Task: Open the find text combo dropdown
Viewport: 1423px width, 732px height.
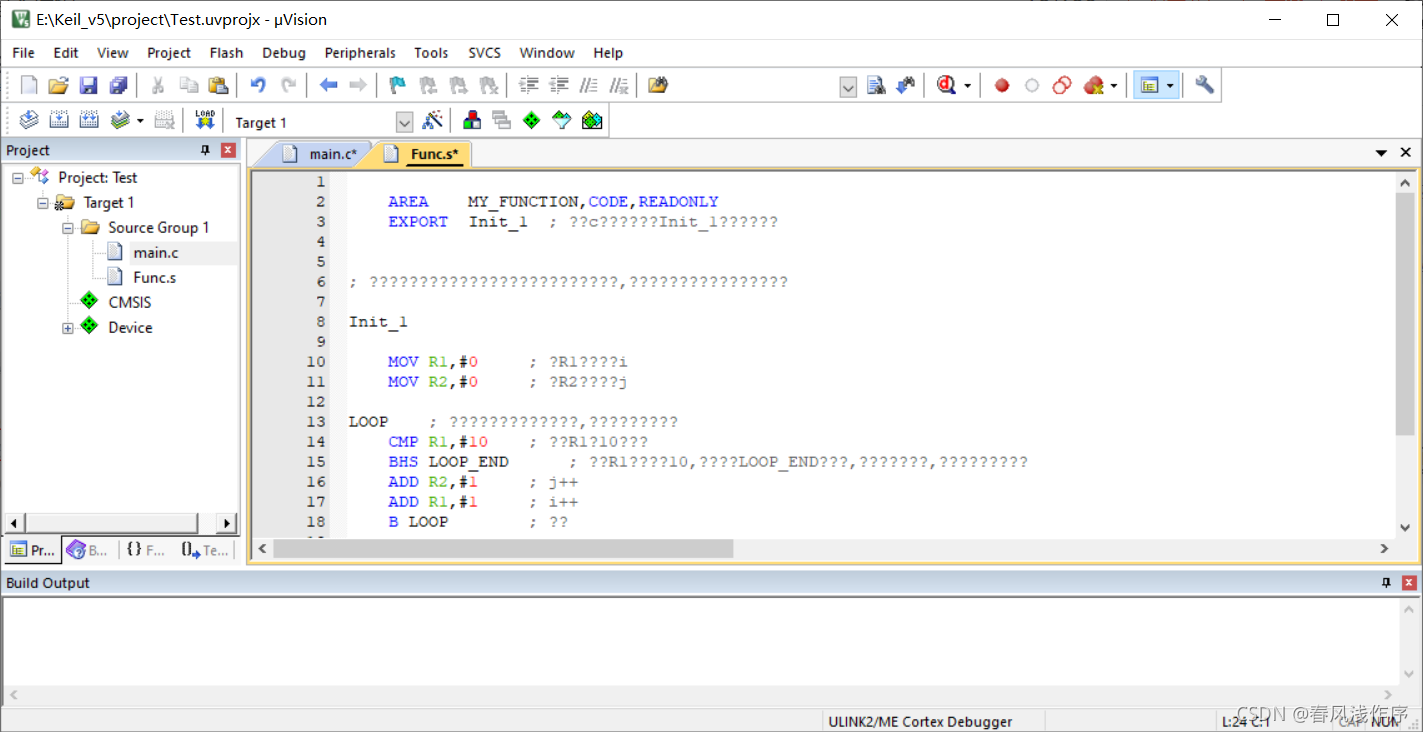Action: 848,87
